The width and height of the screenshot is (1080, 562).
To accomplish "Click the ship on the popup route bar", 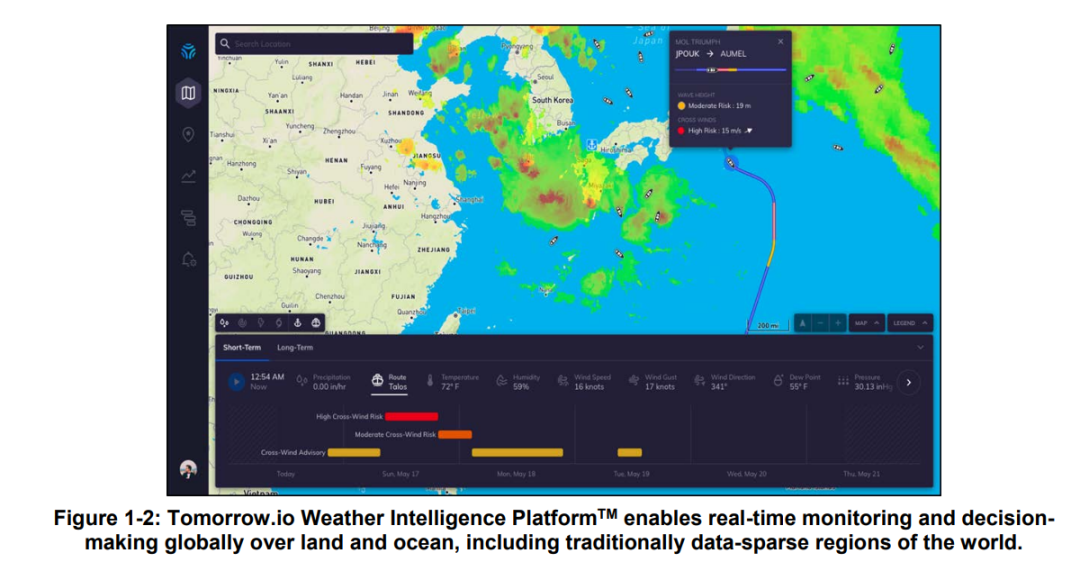I will [x=712, y=70].
